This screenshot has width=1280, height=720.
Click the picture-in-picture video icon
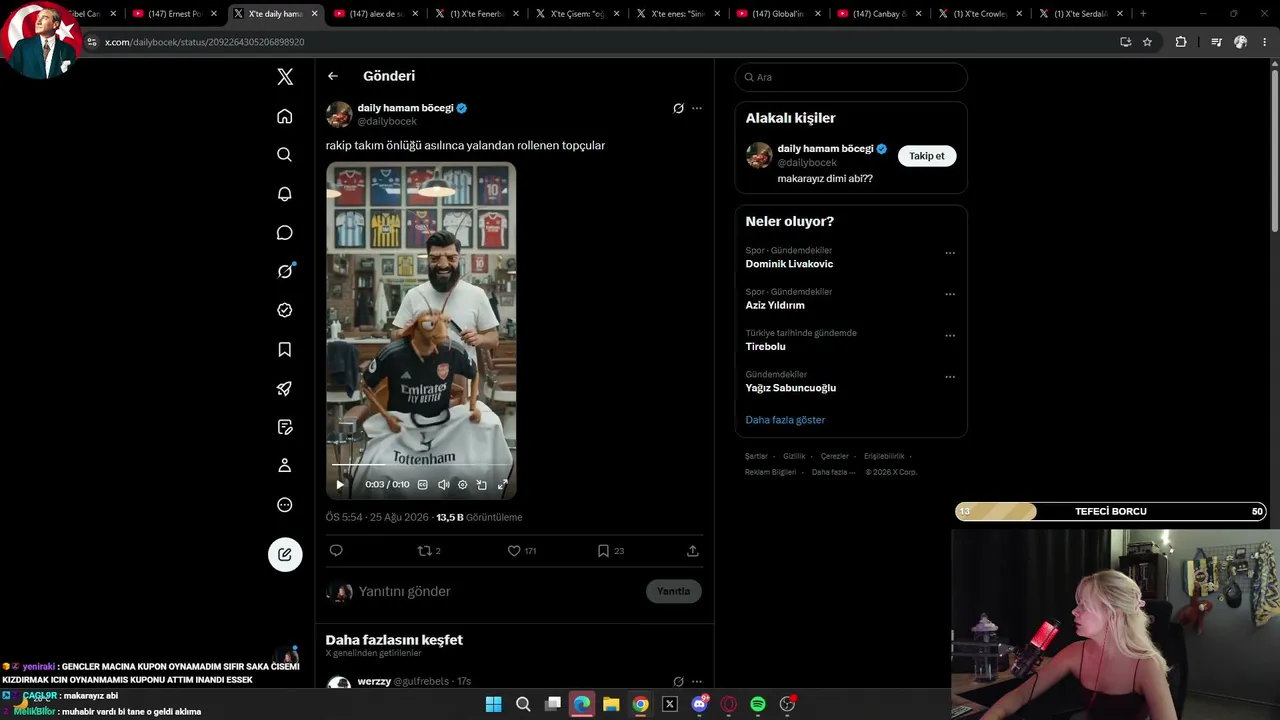482,485
